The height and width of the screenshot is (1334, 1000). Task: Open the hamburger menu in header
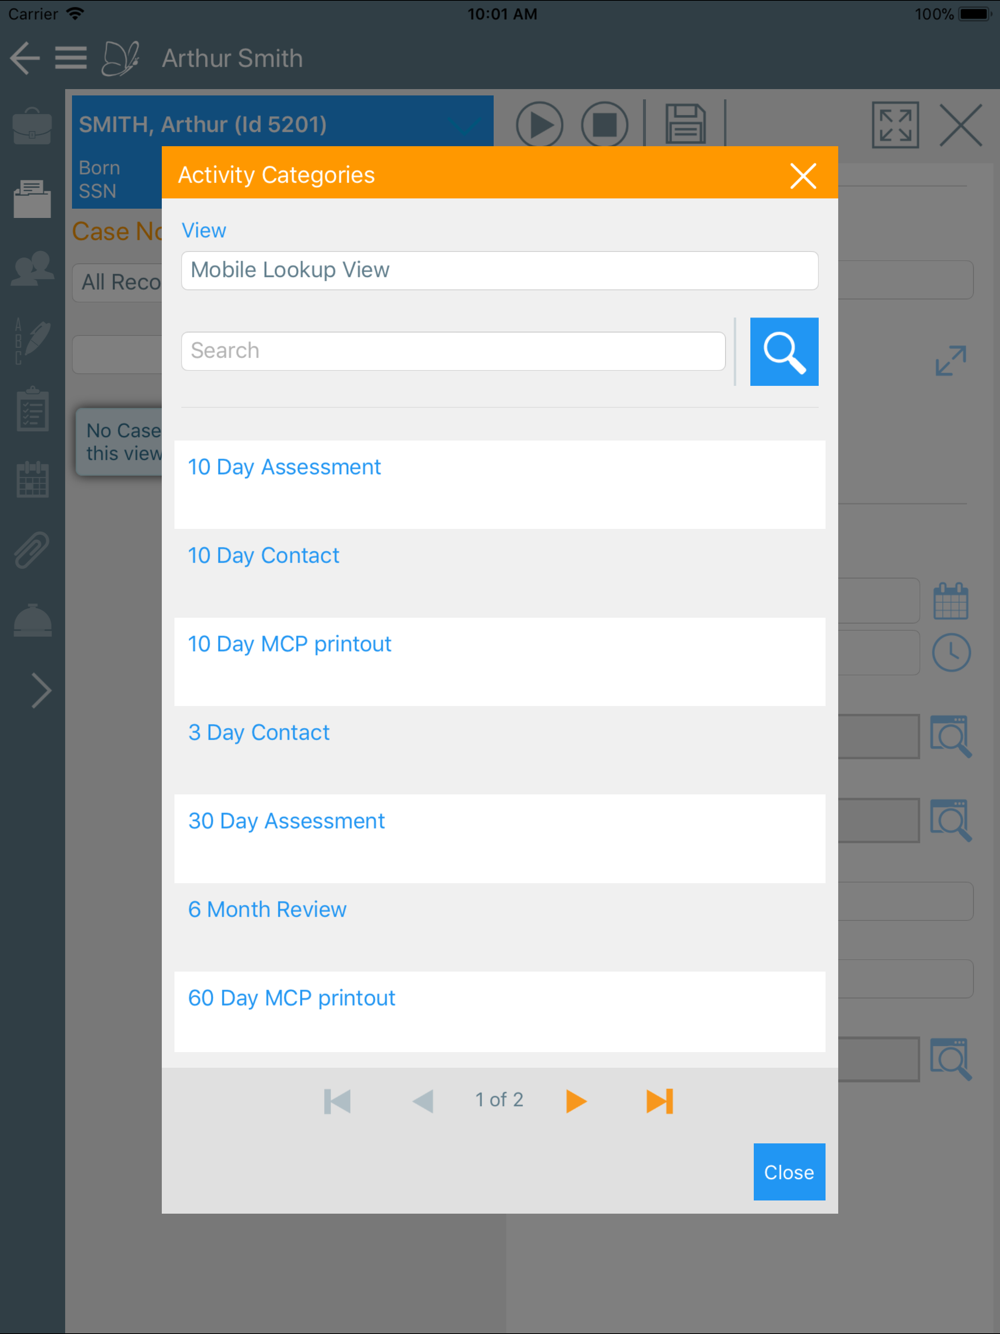click(x=70, y=58)
